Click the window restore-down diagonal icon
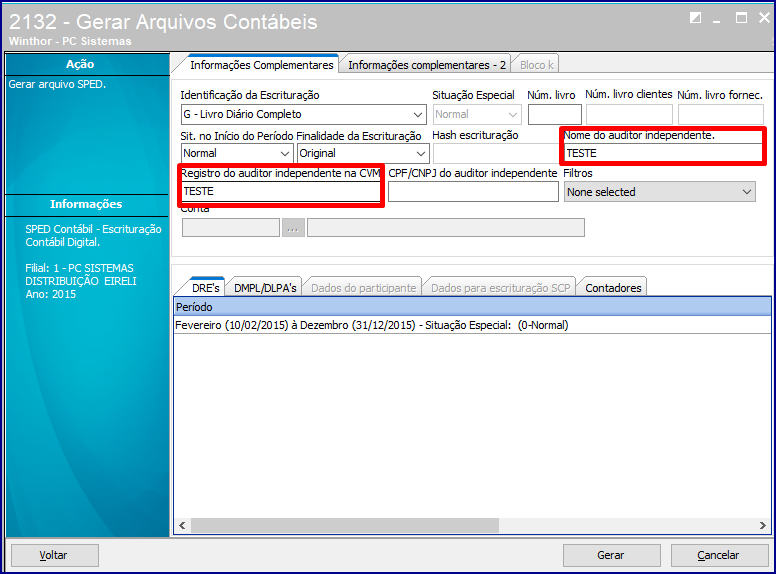 click(695, 18)
